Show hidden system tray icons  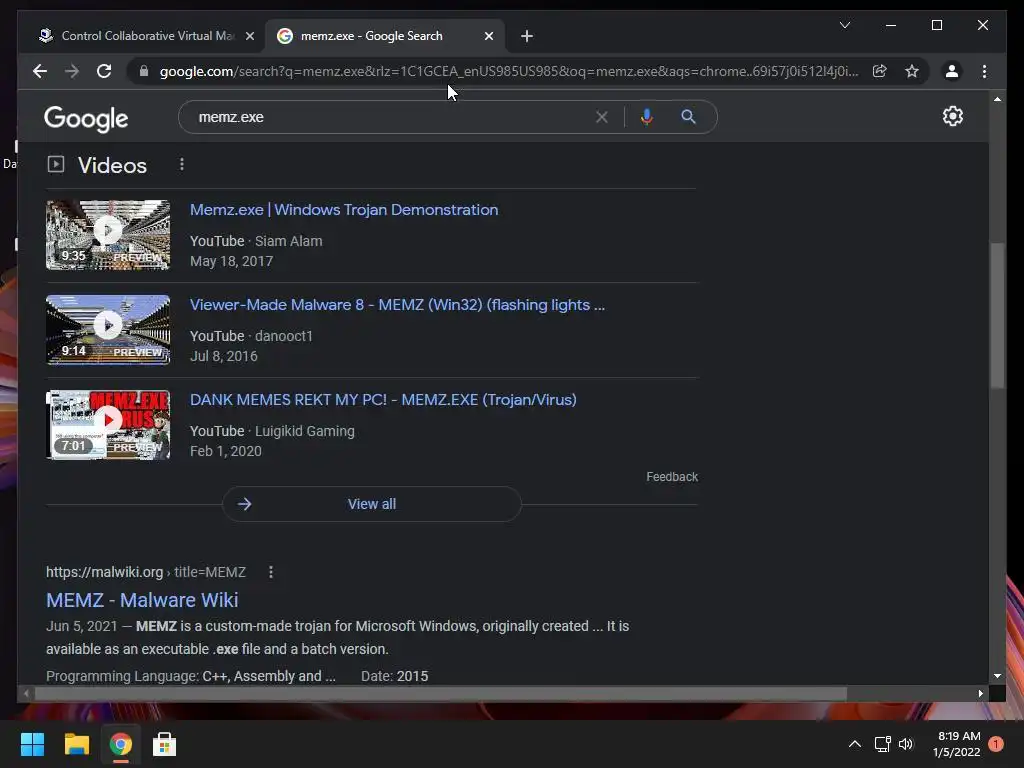854,744
